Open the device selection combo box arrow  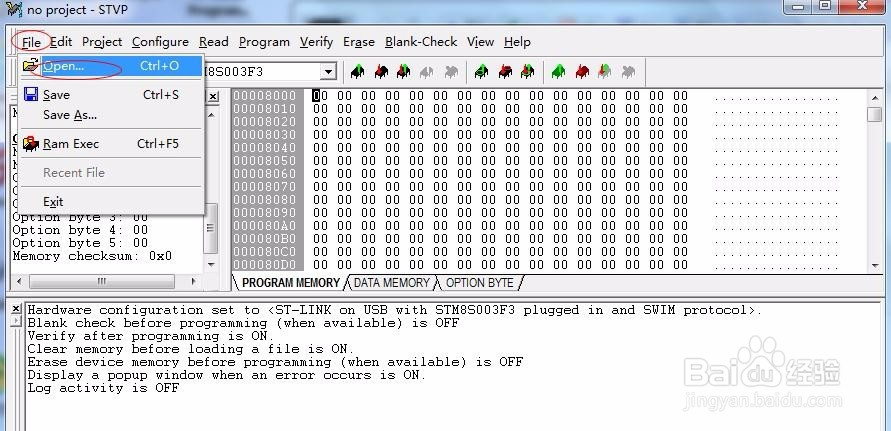click(328, 72)
